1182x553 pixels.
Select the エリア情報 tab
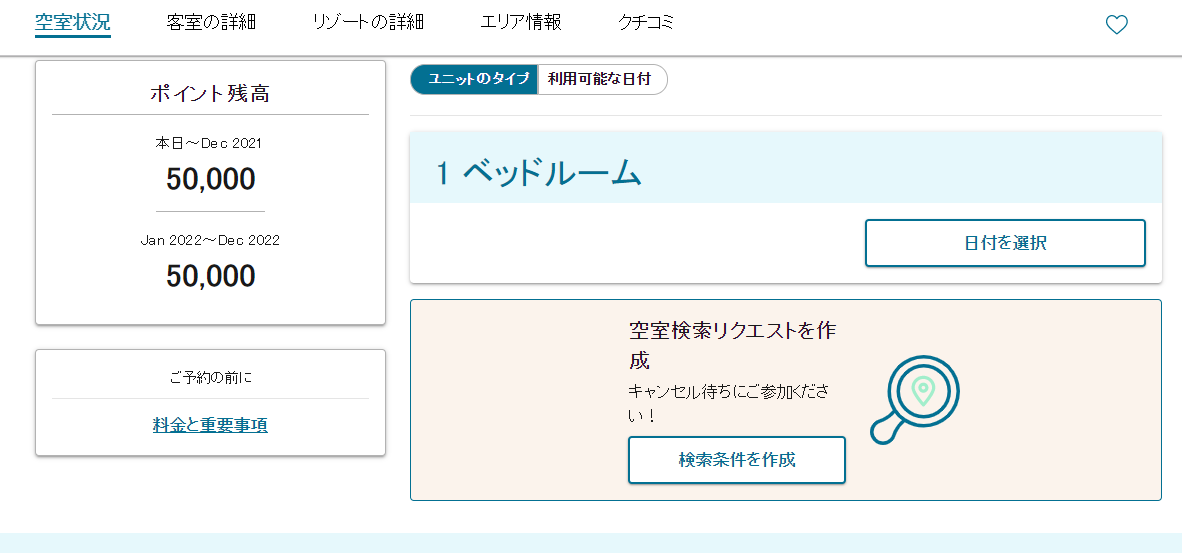click(521, 23)
